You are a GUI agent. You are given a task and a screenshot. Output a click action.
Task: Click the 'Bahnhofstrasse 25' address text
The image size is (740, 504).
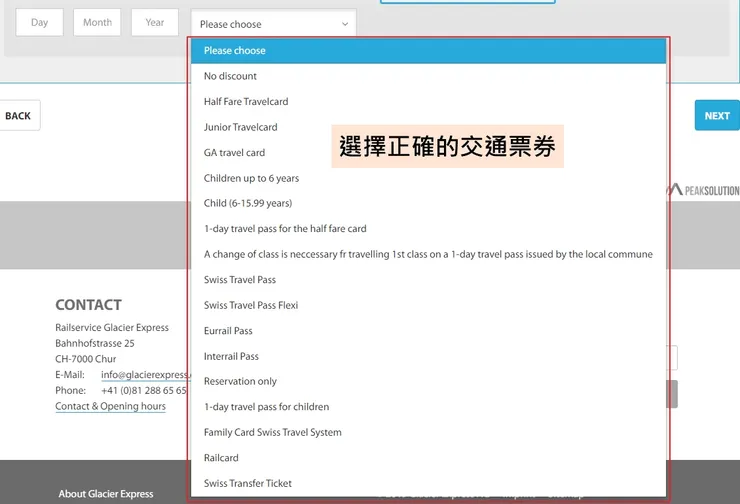click(95, 343)
